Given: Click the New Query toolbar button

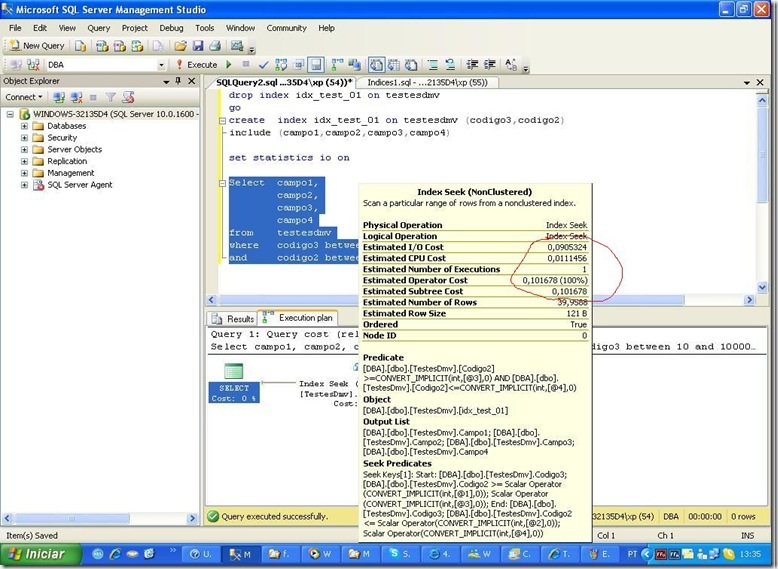Looking at the screenshot, I should [36, 46].
